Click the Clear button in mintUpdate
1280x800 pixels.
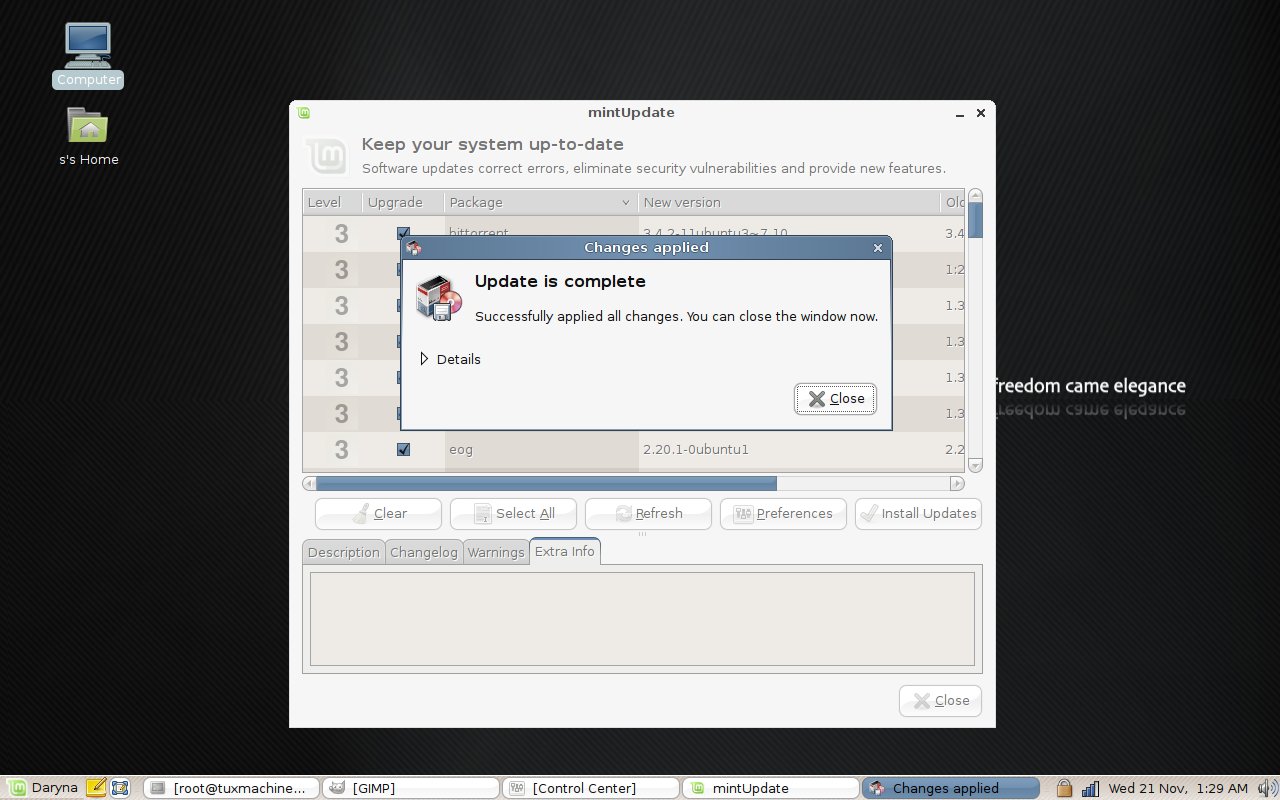378,514
